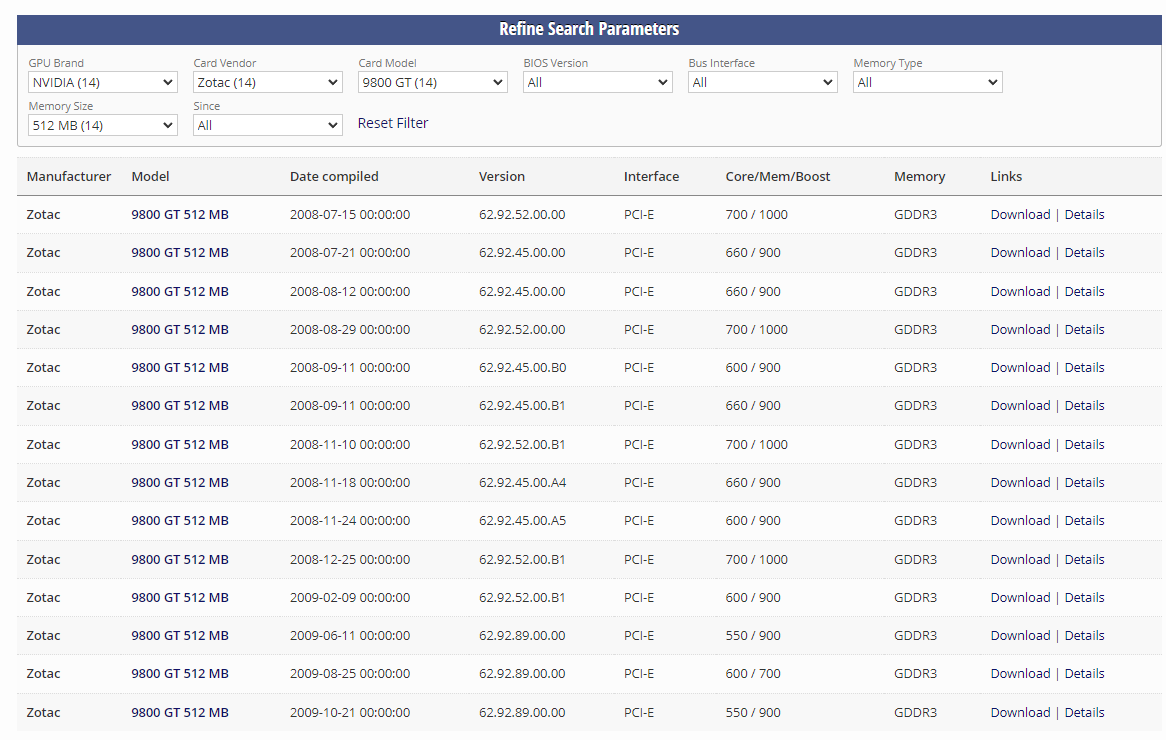This screenshot has width=1166, height=740.
Task: Open the Card Vendor dropdown showing Zotac
Action: coord(268,83)
